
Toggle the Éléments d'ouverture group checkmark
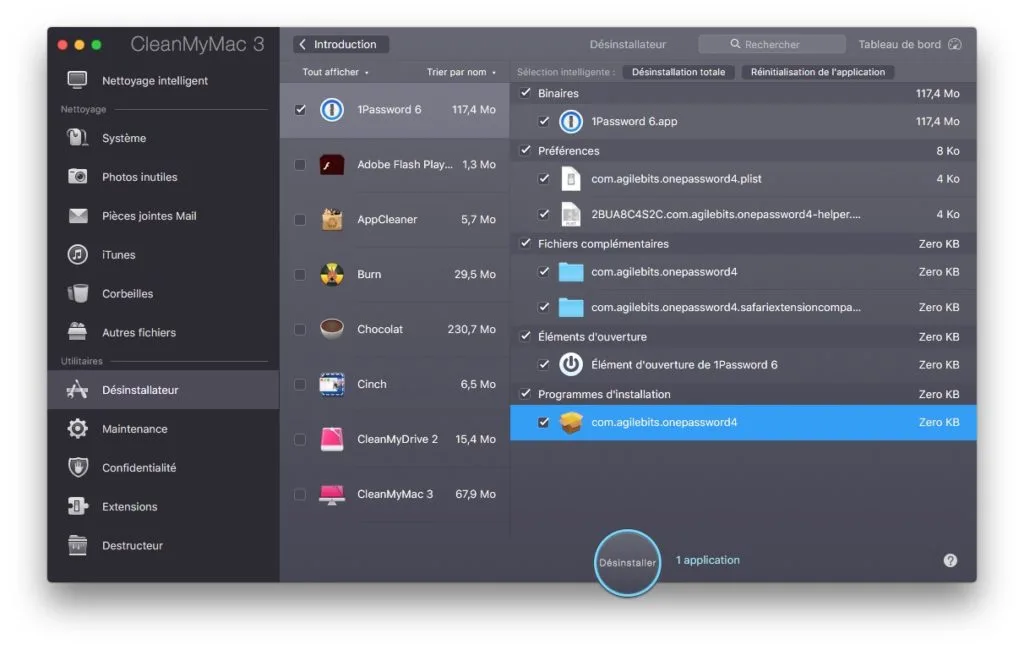(x=526, y=336)
